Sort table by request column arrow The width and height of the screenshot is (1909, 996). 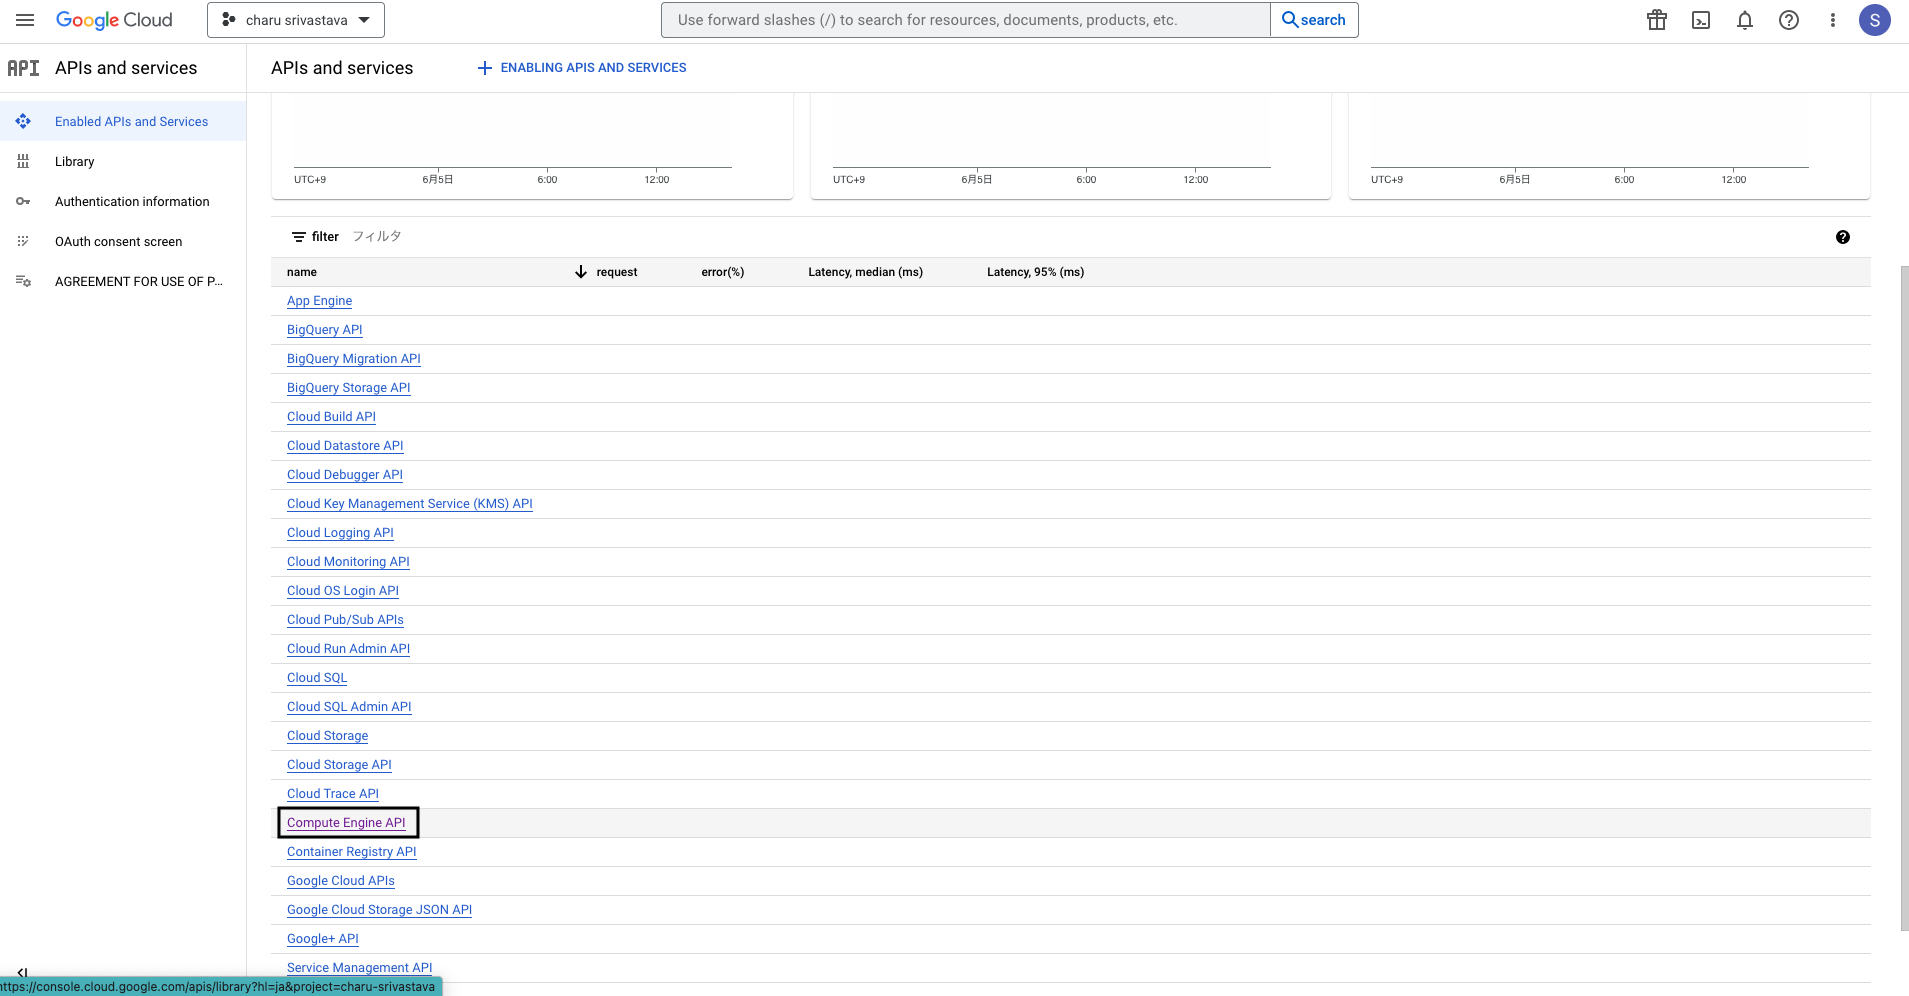pos(580,271)
